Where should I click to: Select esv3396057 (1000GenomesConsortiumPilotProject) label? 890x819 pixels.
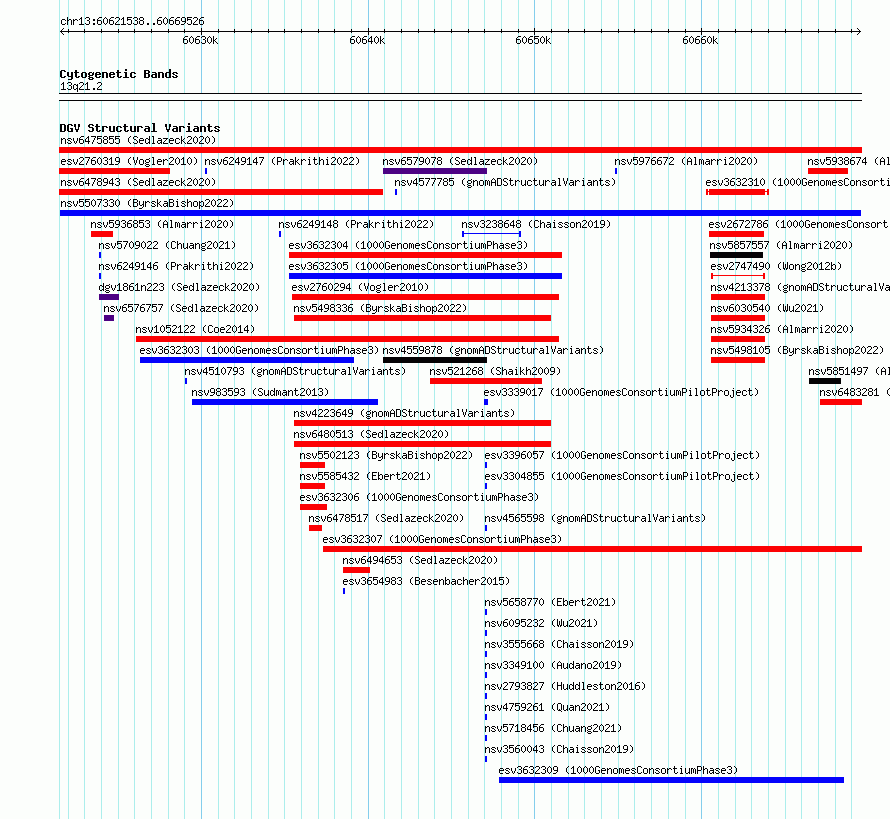coord(623,455)
